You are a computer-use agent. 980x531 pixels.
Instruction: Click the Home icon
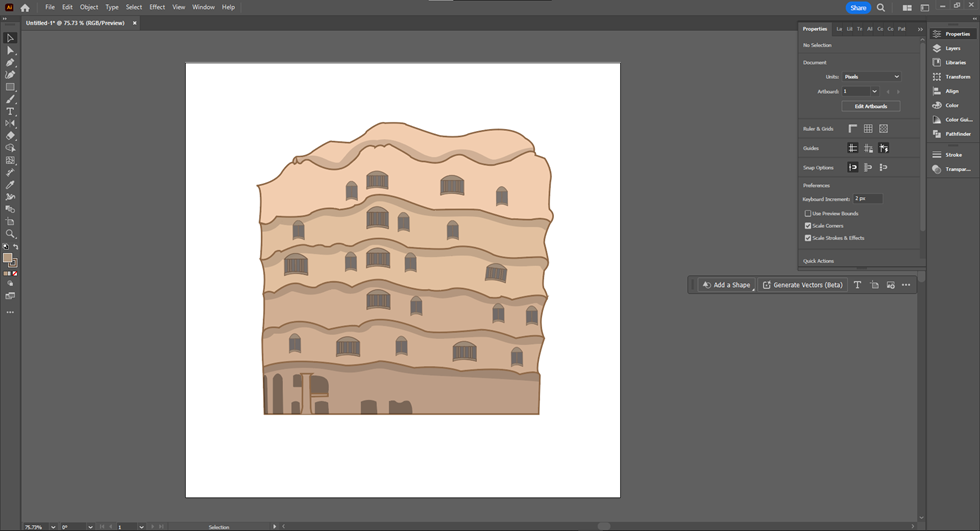25,7
